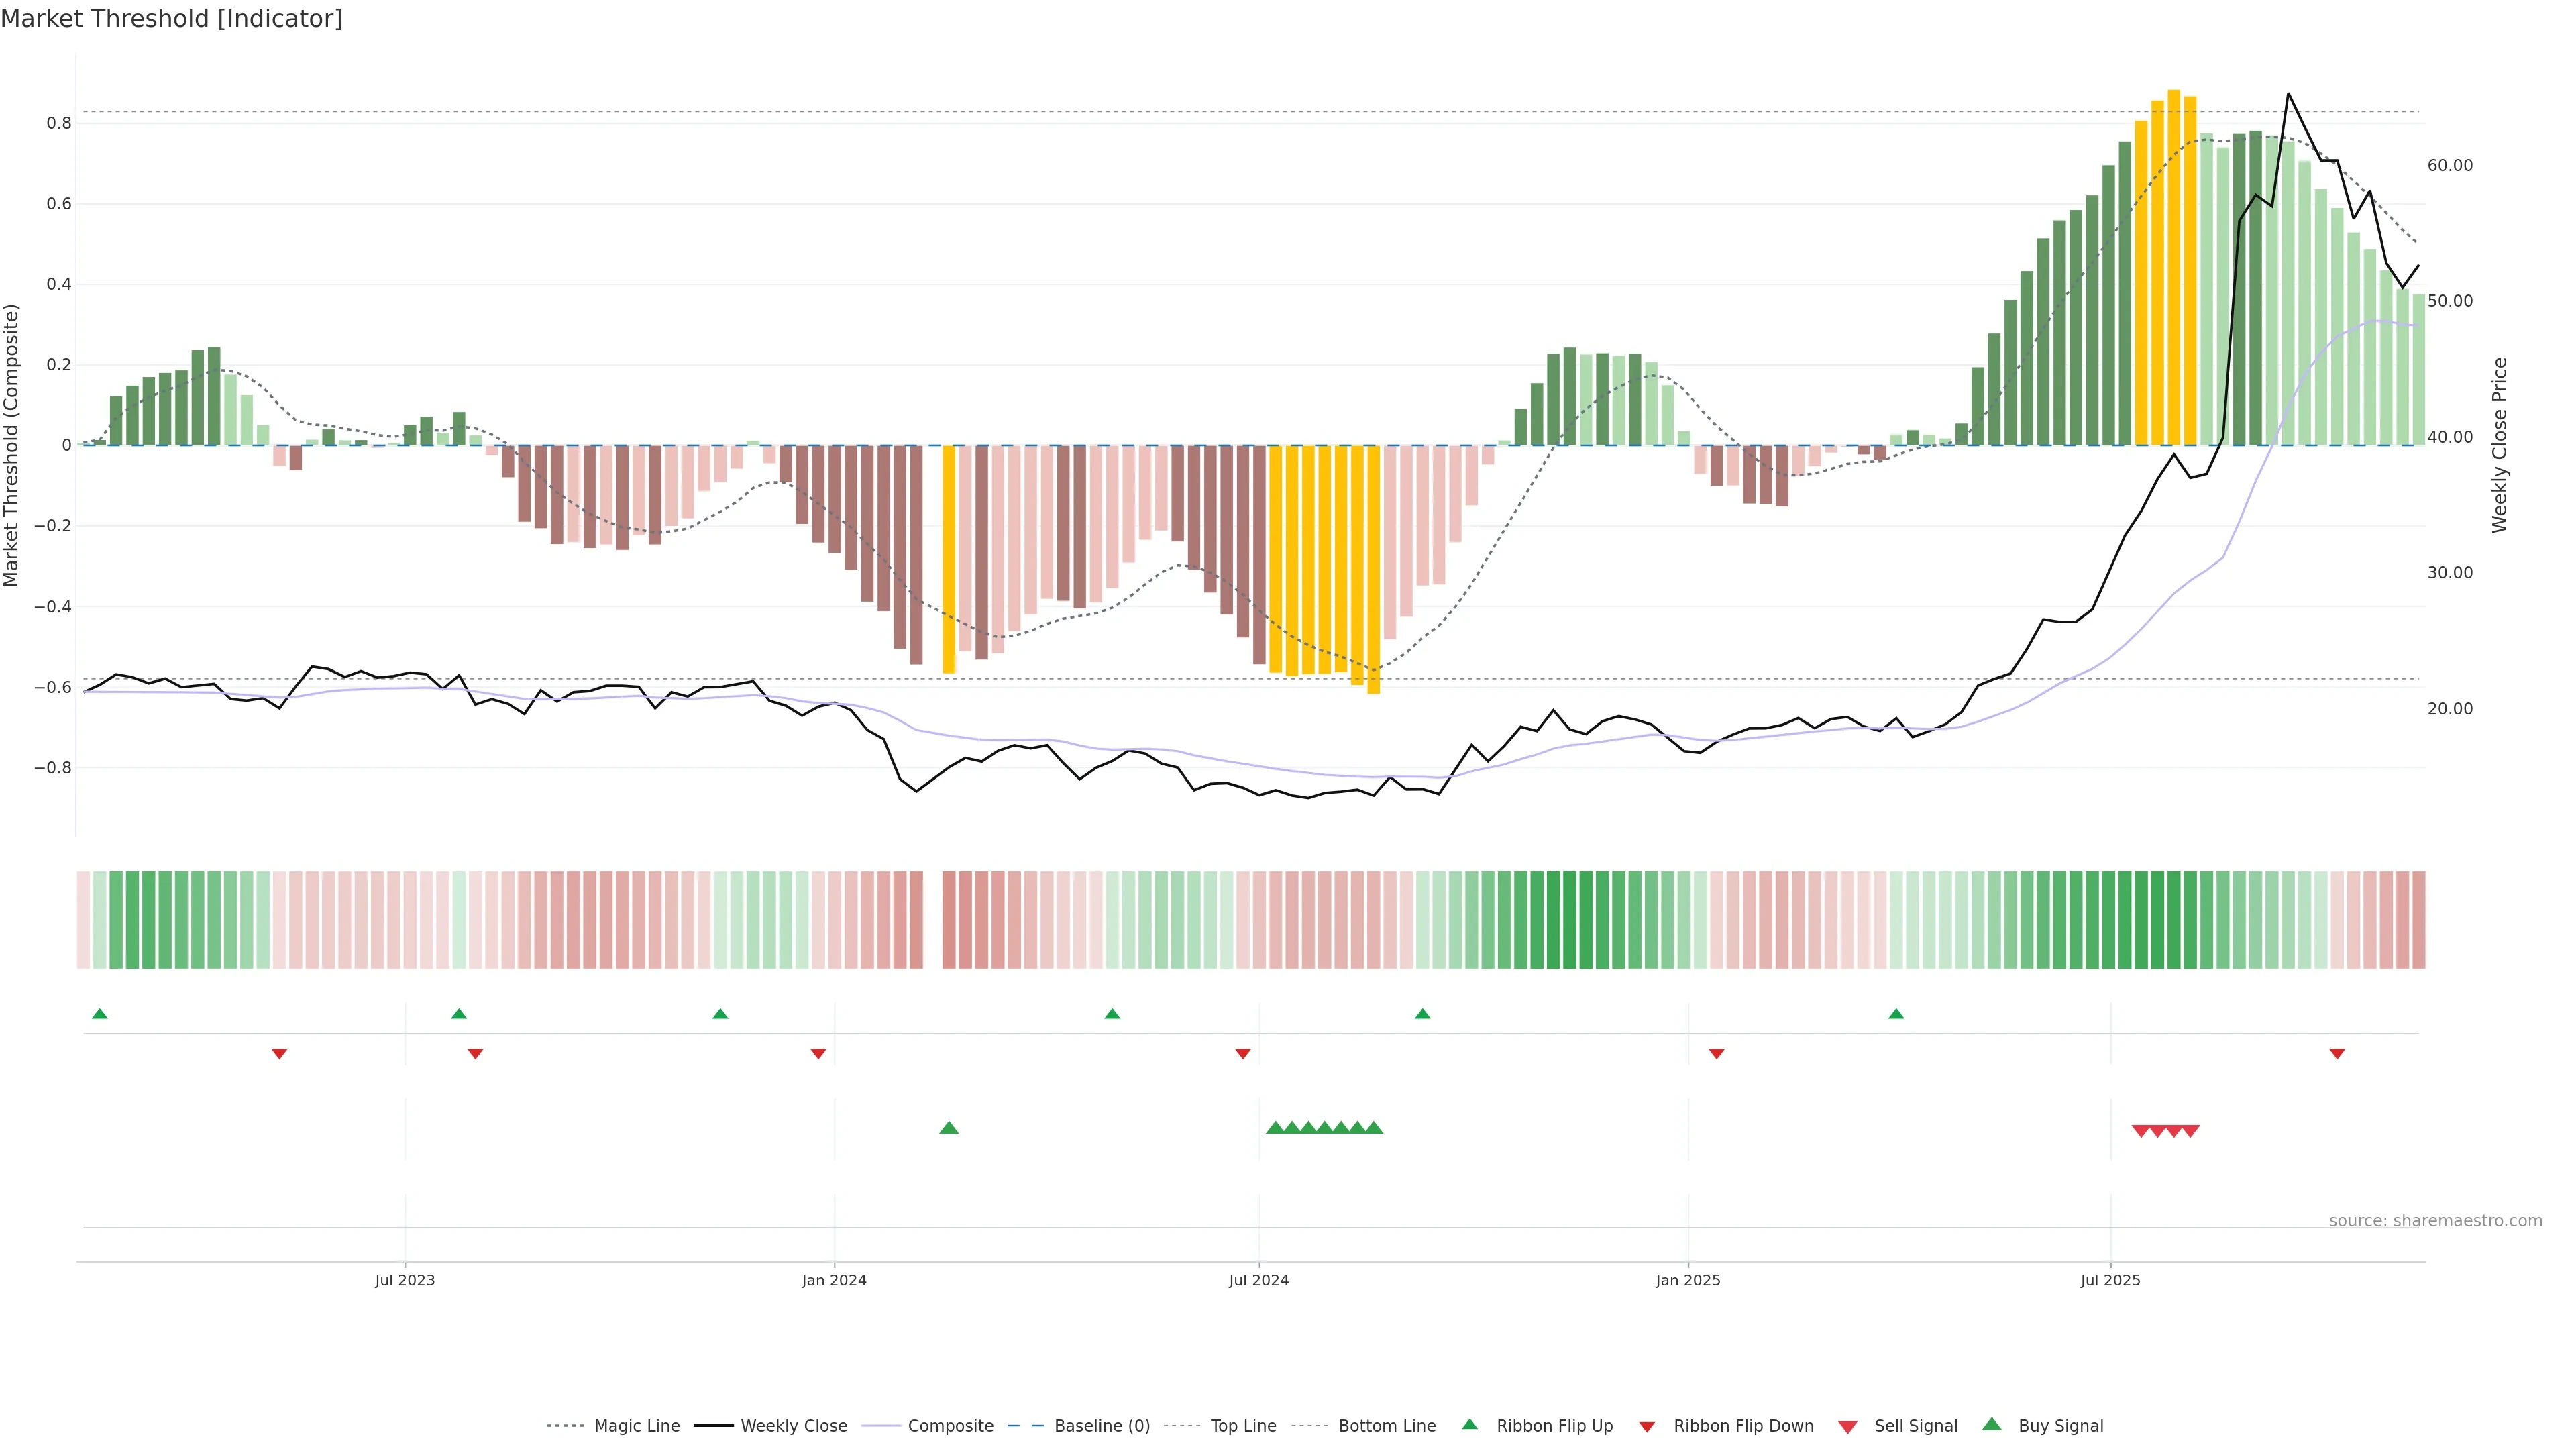Click the first ribbon flip up marker
Image resolution: width=2576 pixels, height=1449 pixels.
pos(99,1014)
